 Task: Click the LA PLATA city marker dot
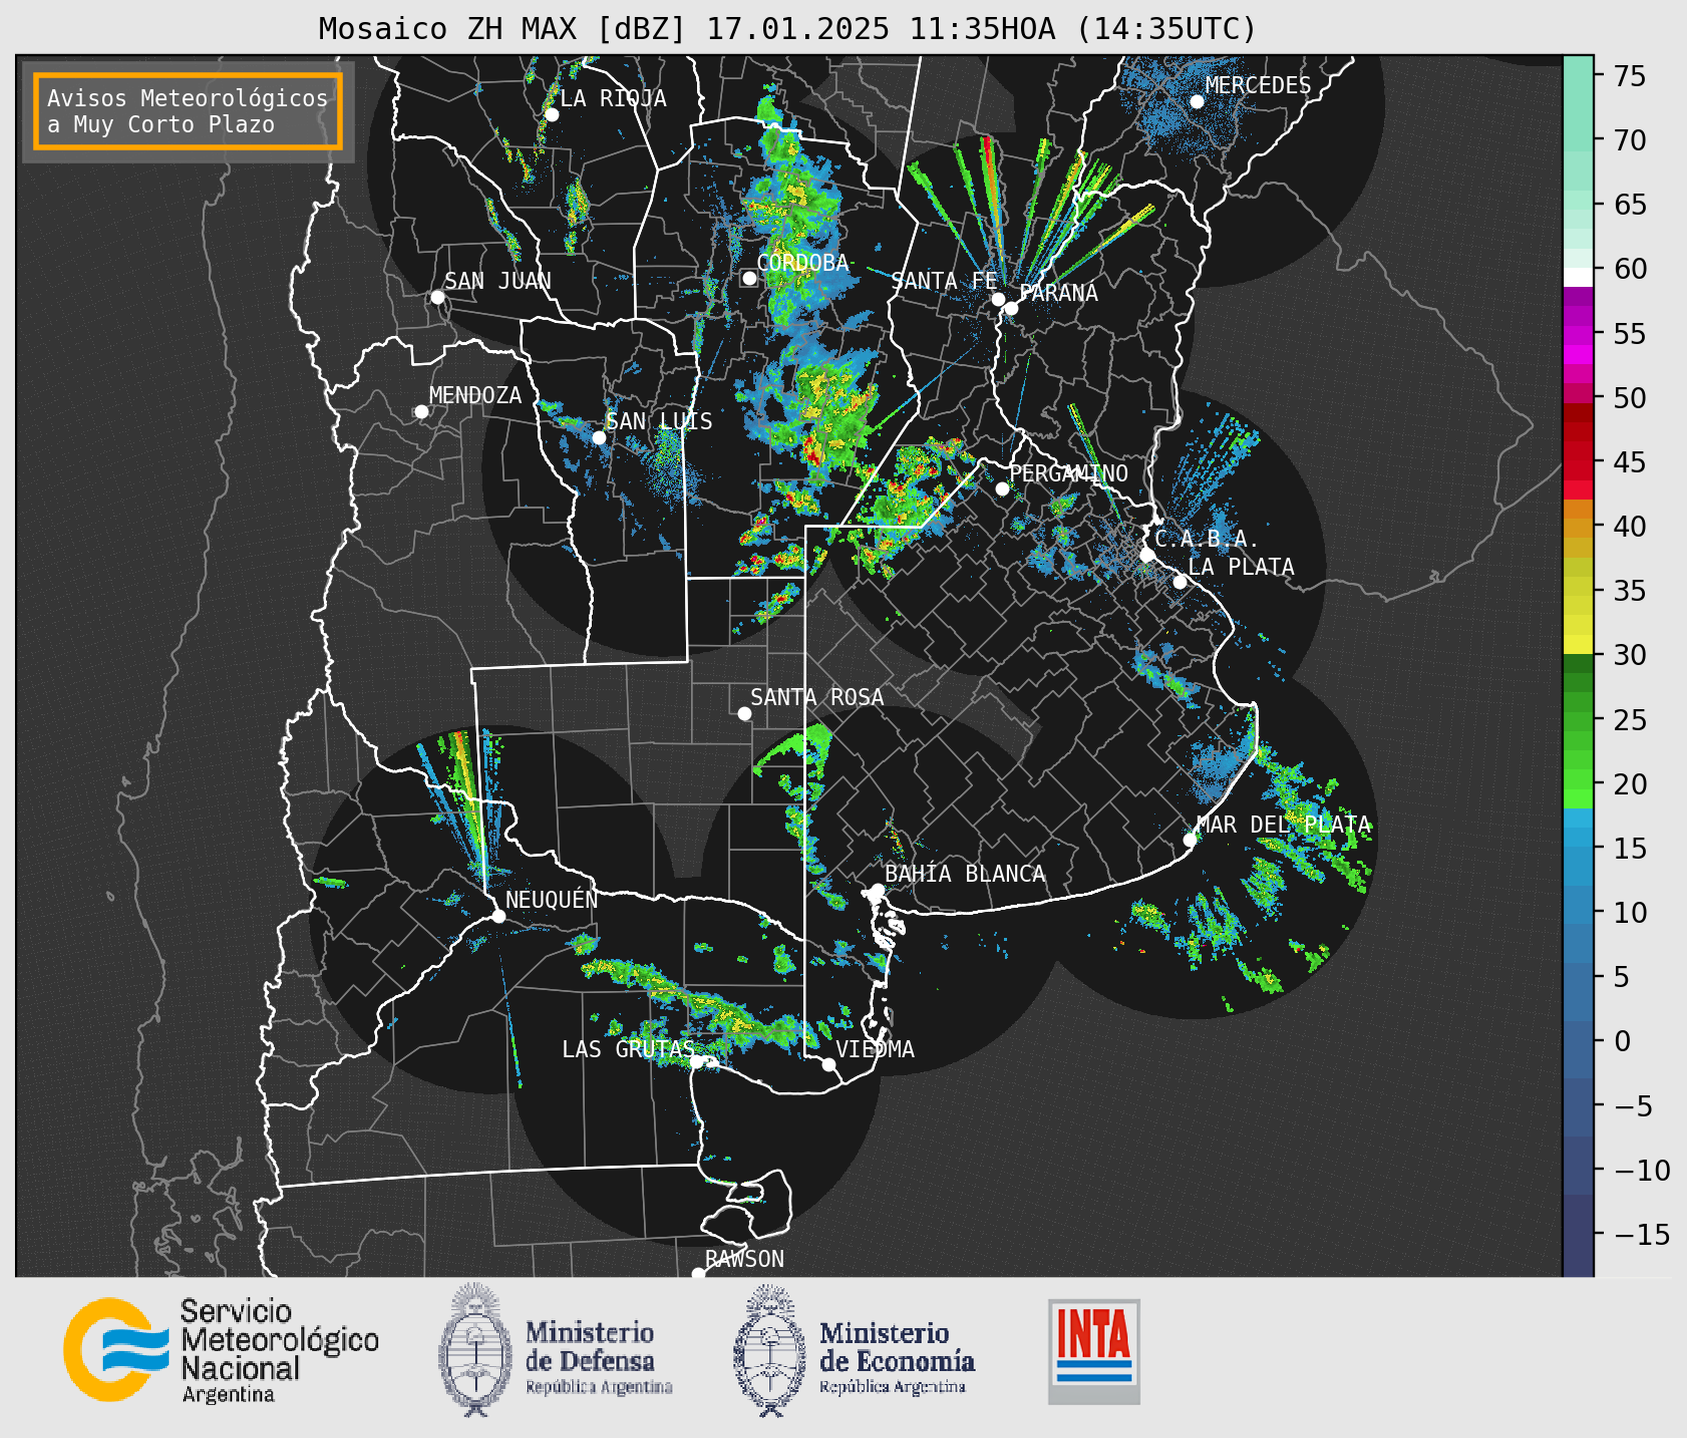[1180, 582]
